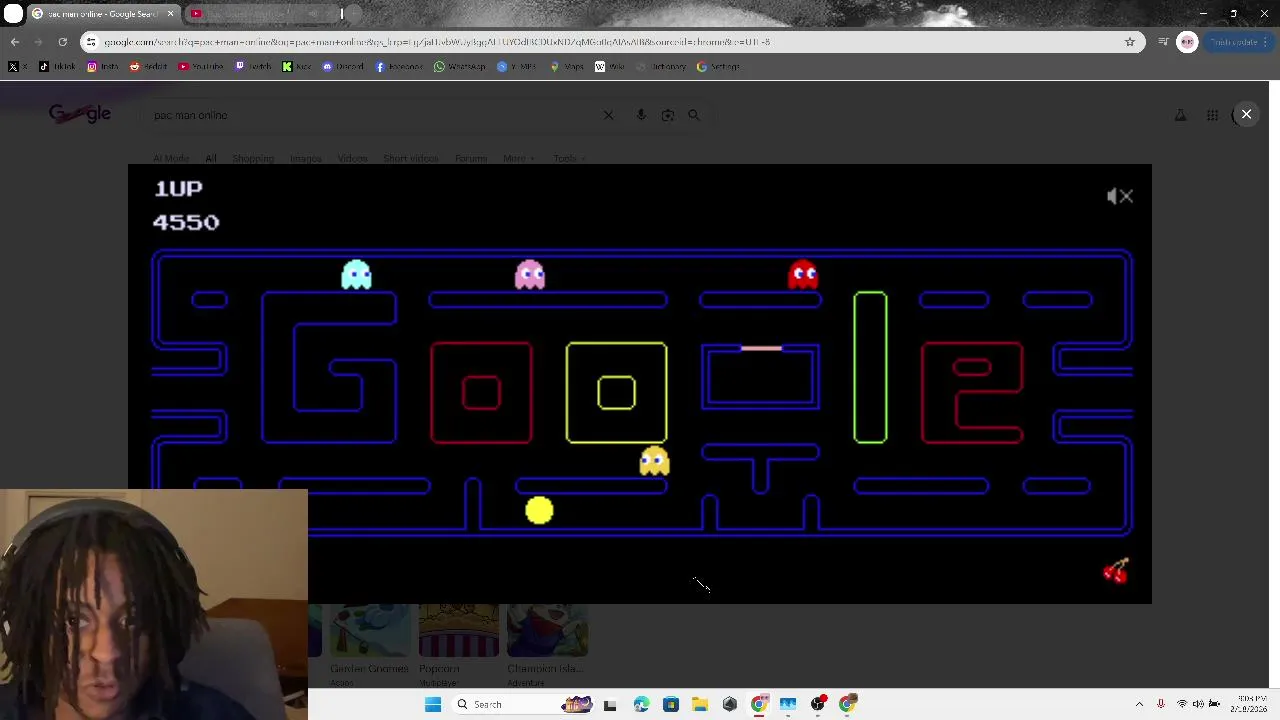Click the Finish update button
This screenshot has height=720, width=1280.
tap(1237, 42)
